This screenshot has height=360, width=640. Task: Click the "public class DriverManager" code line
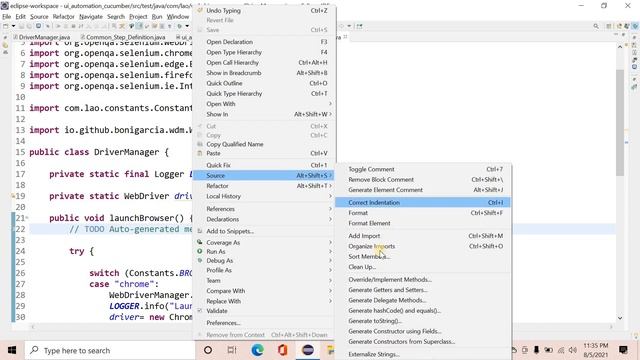(x=99, y=152)
